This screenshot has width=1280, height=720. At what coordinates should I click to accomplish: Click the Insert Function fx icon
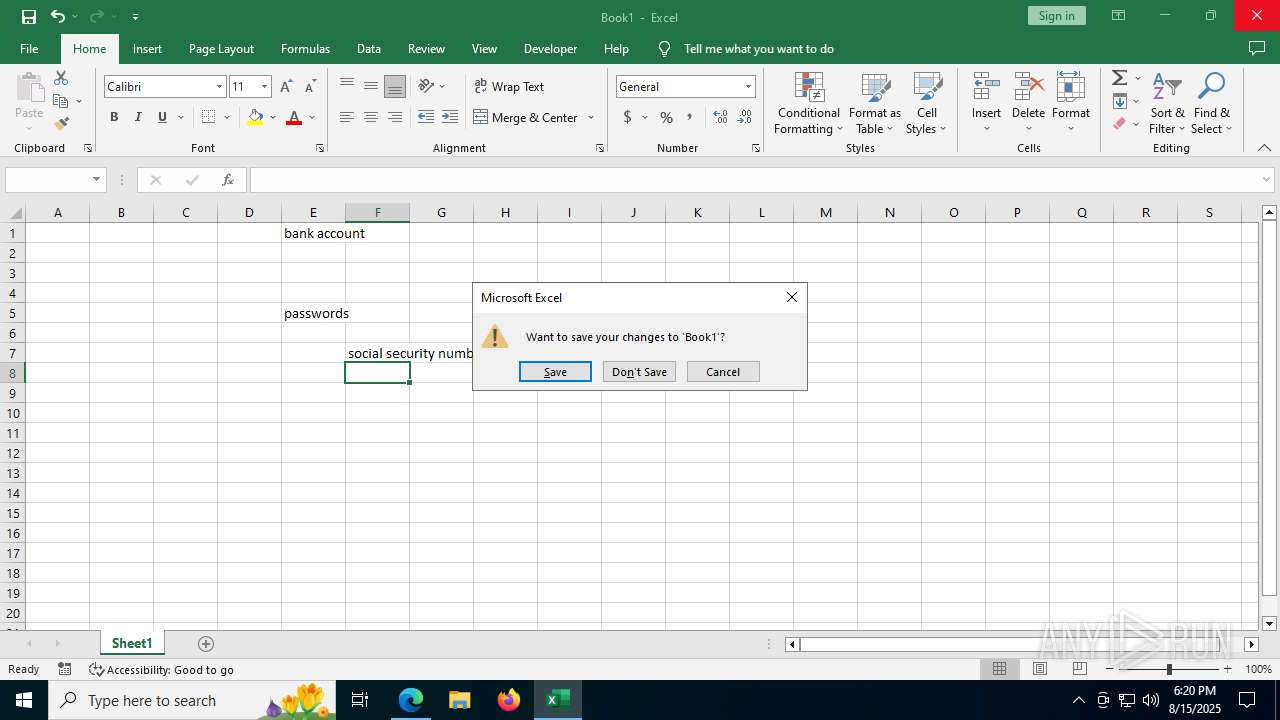(228, 180)
